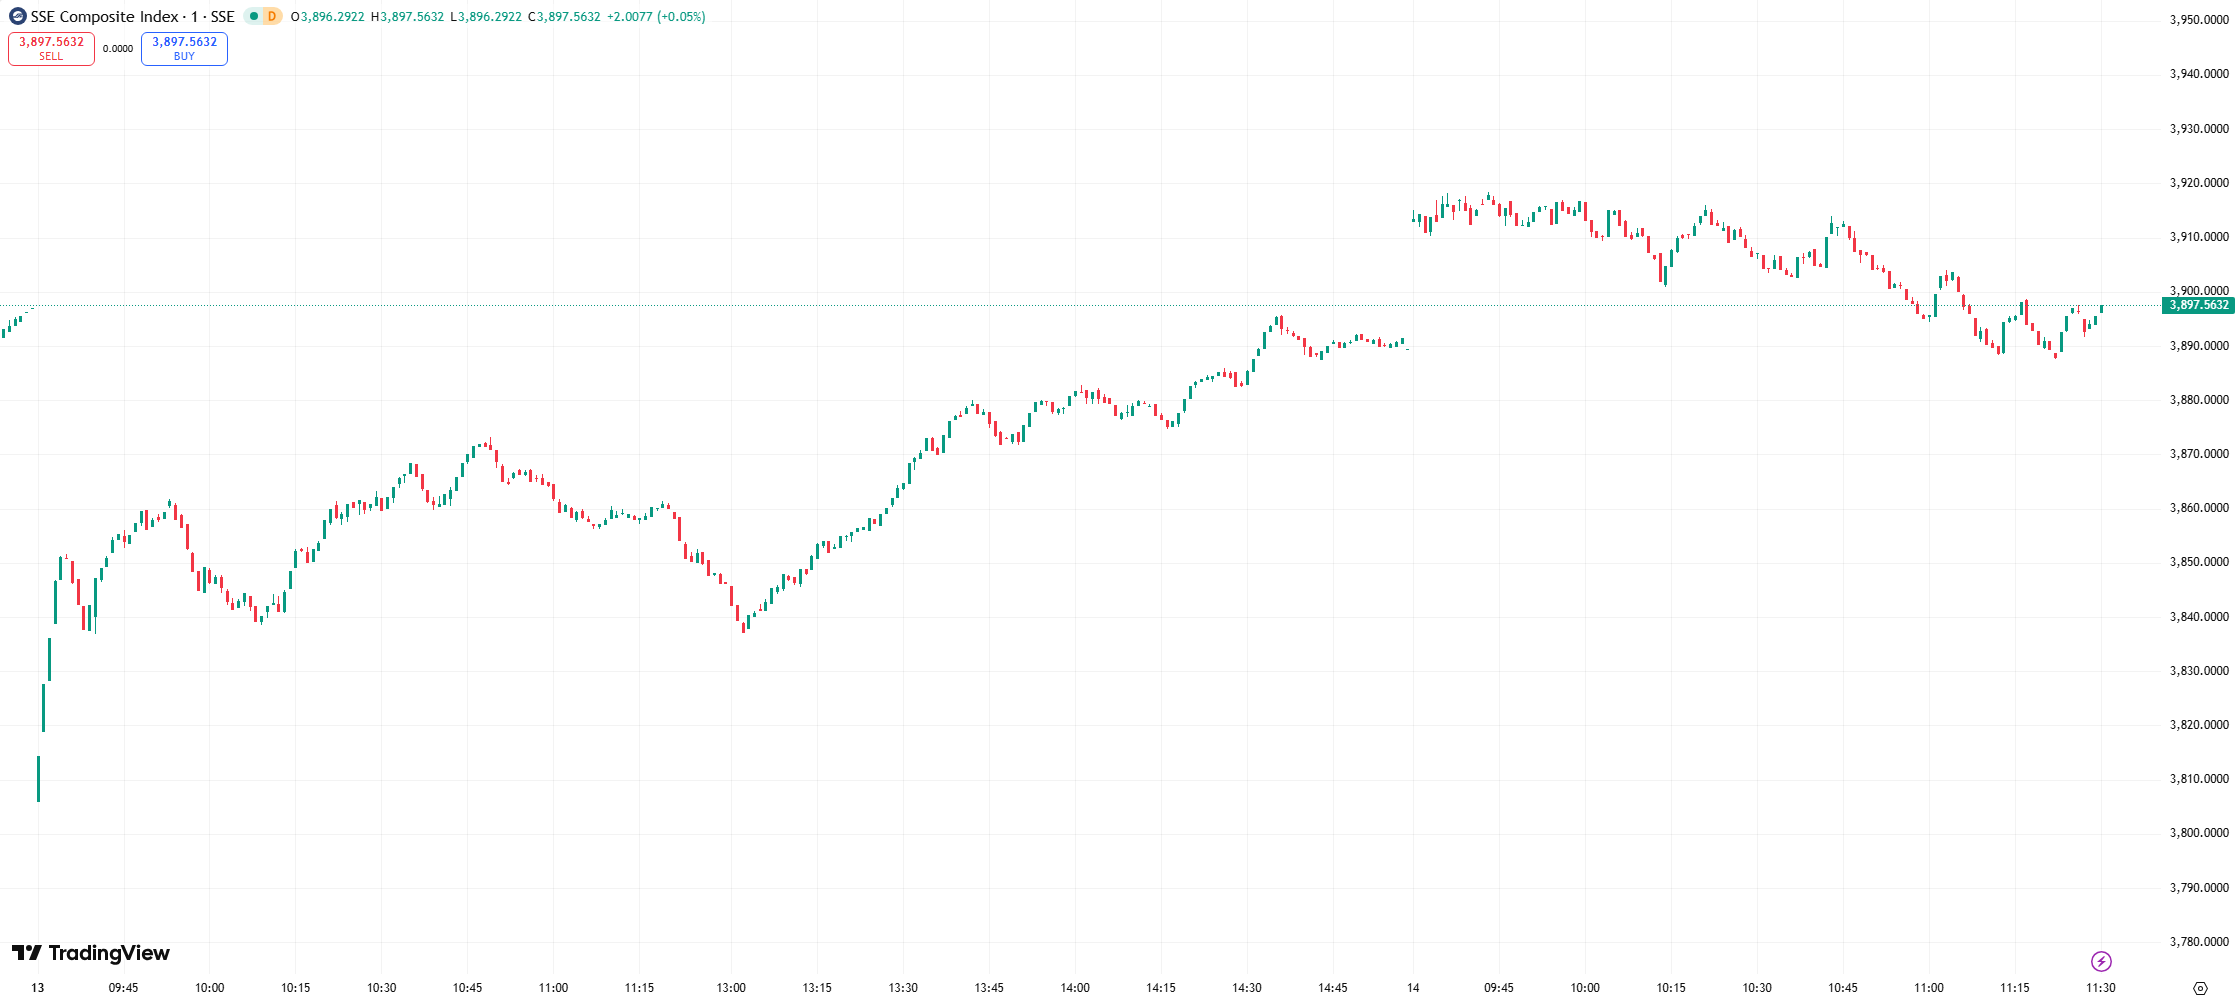Click the 3,780.0000 price axis label
Viewport: 2237px width, 1002px height.
click(x=2199, y=941)
